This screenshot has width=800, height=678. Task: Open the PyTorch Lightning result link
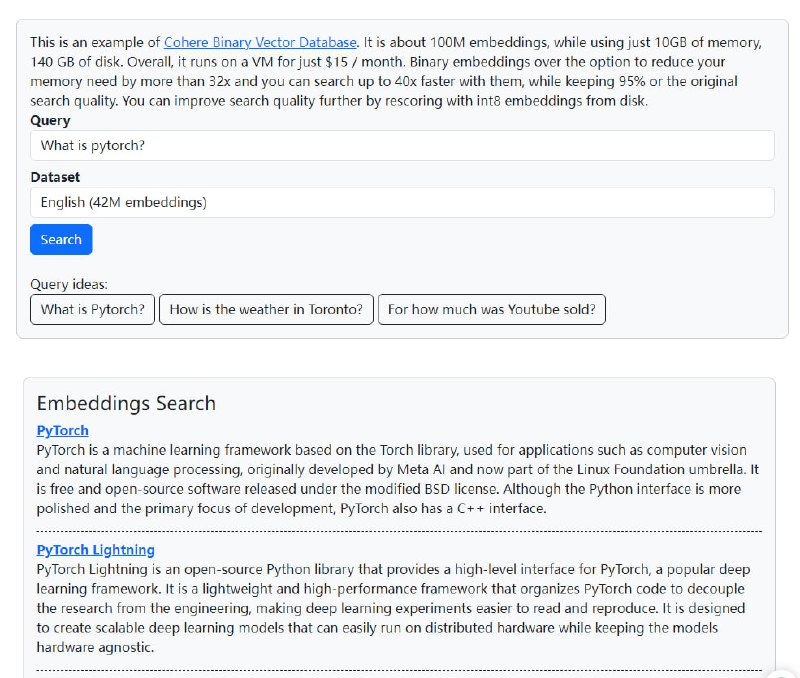[95, 550]
